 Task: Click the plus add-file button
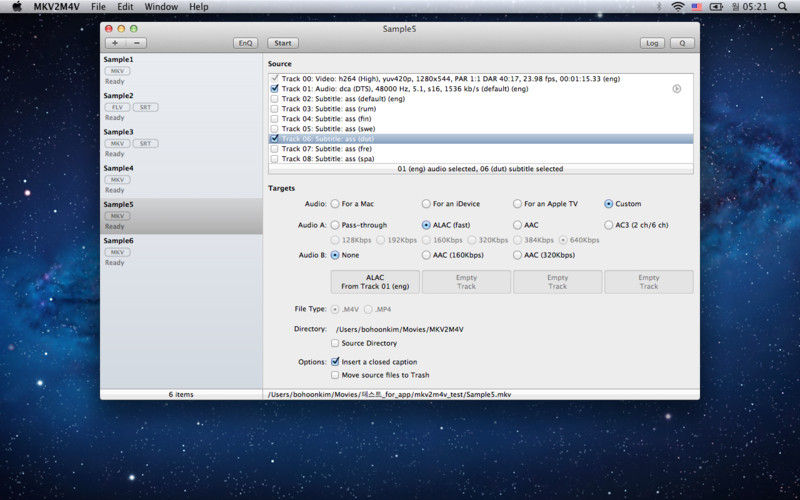point(115,43)
